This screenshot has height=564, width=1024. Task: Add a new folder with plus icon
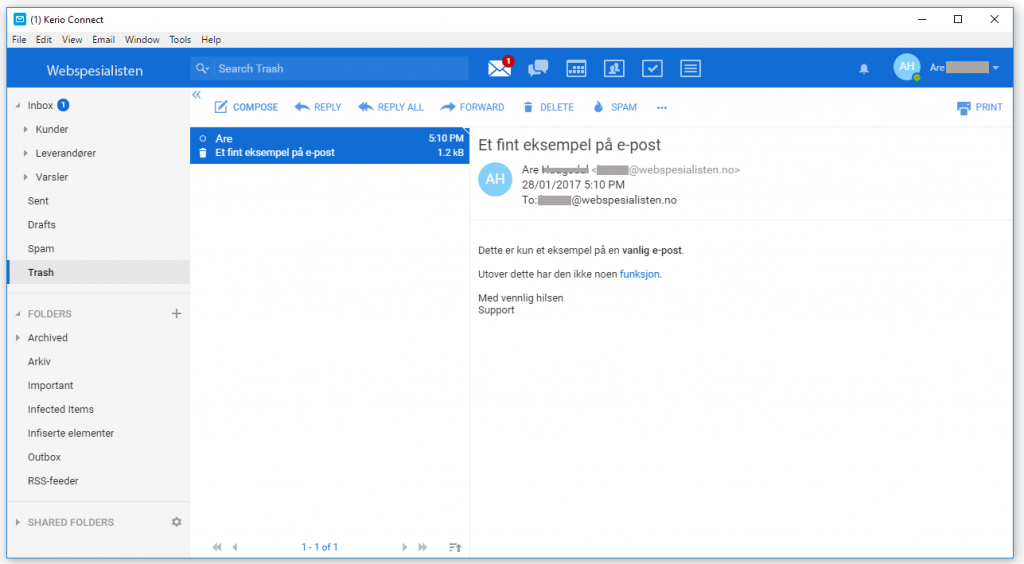click(x=177, y=314)
